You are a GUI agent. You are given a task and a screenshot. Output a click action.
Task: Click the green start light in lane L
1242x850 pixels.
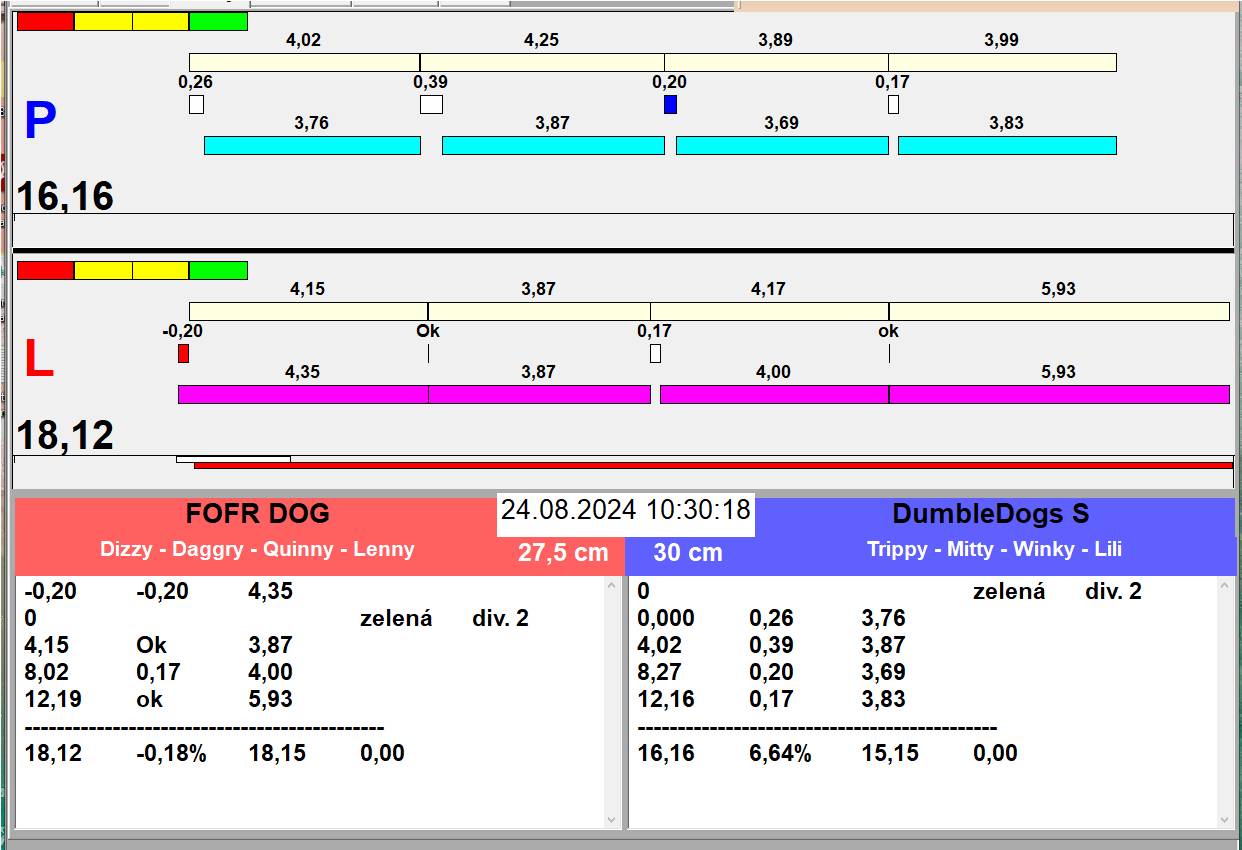point(218,270)
